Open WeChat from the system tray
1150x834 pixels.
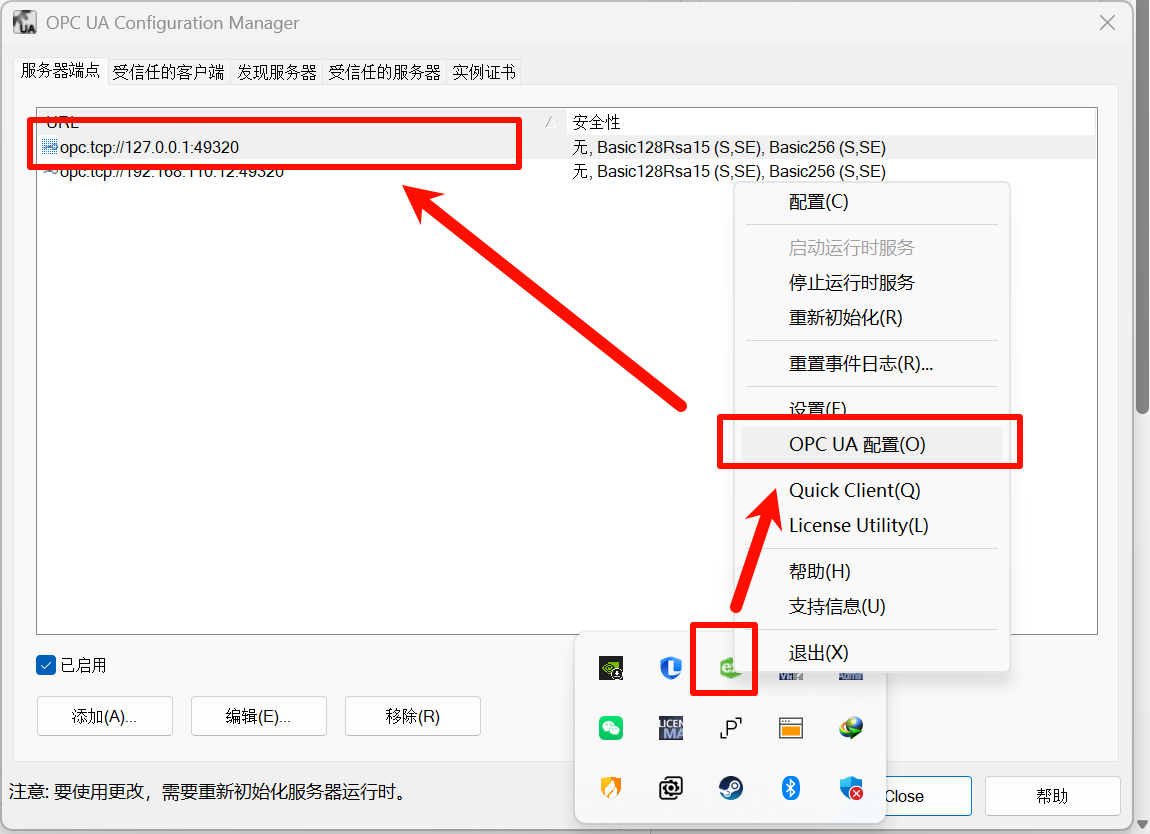pos(611,728)
